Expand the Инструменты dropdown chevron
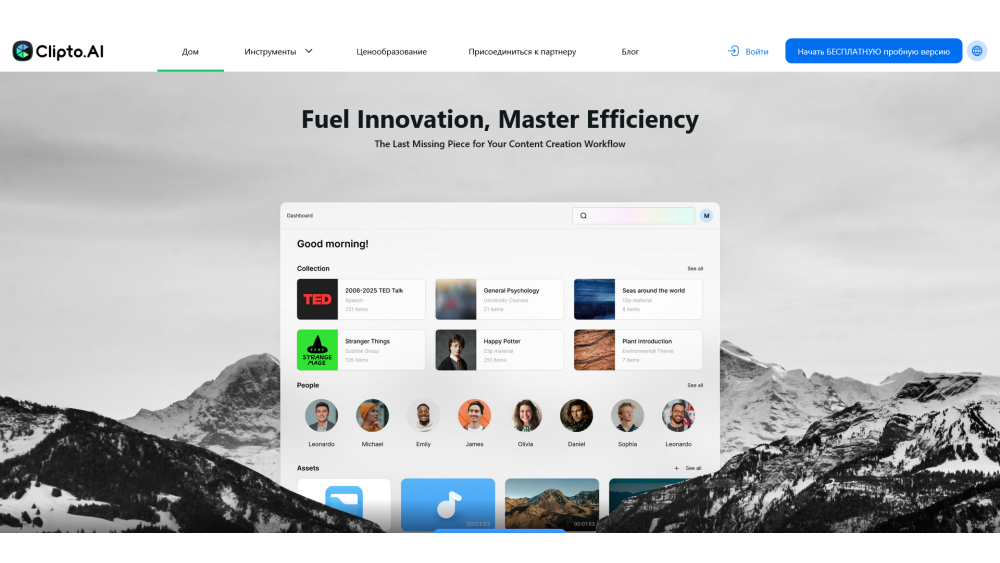 click(308, 51)
